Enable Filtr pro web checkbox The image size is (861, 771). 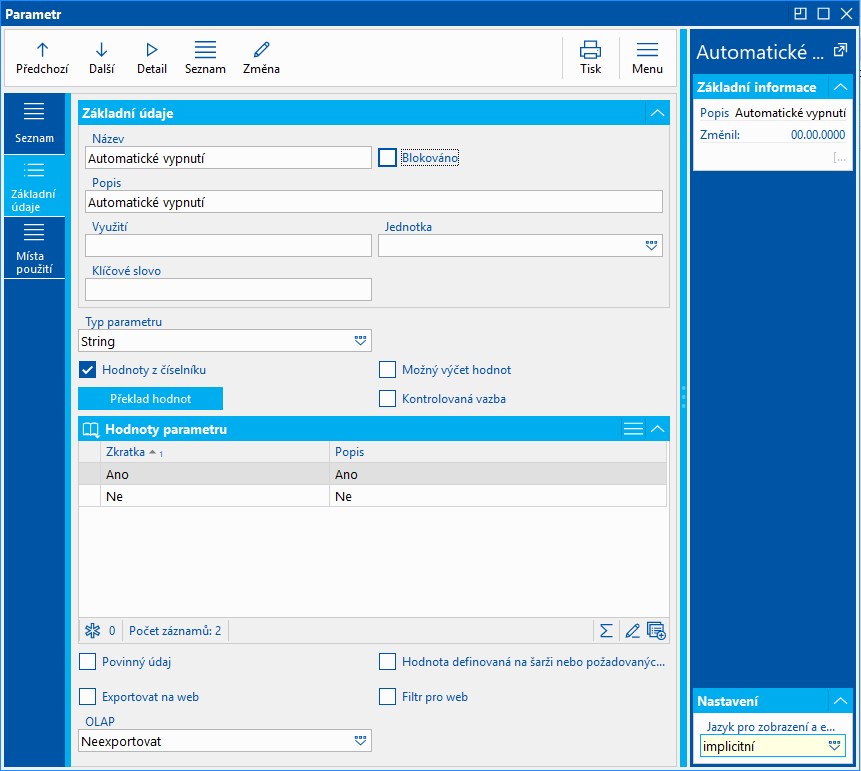tap(387, 697)
